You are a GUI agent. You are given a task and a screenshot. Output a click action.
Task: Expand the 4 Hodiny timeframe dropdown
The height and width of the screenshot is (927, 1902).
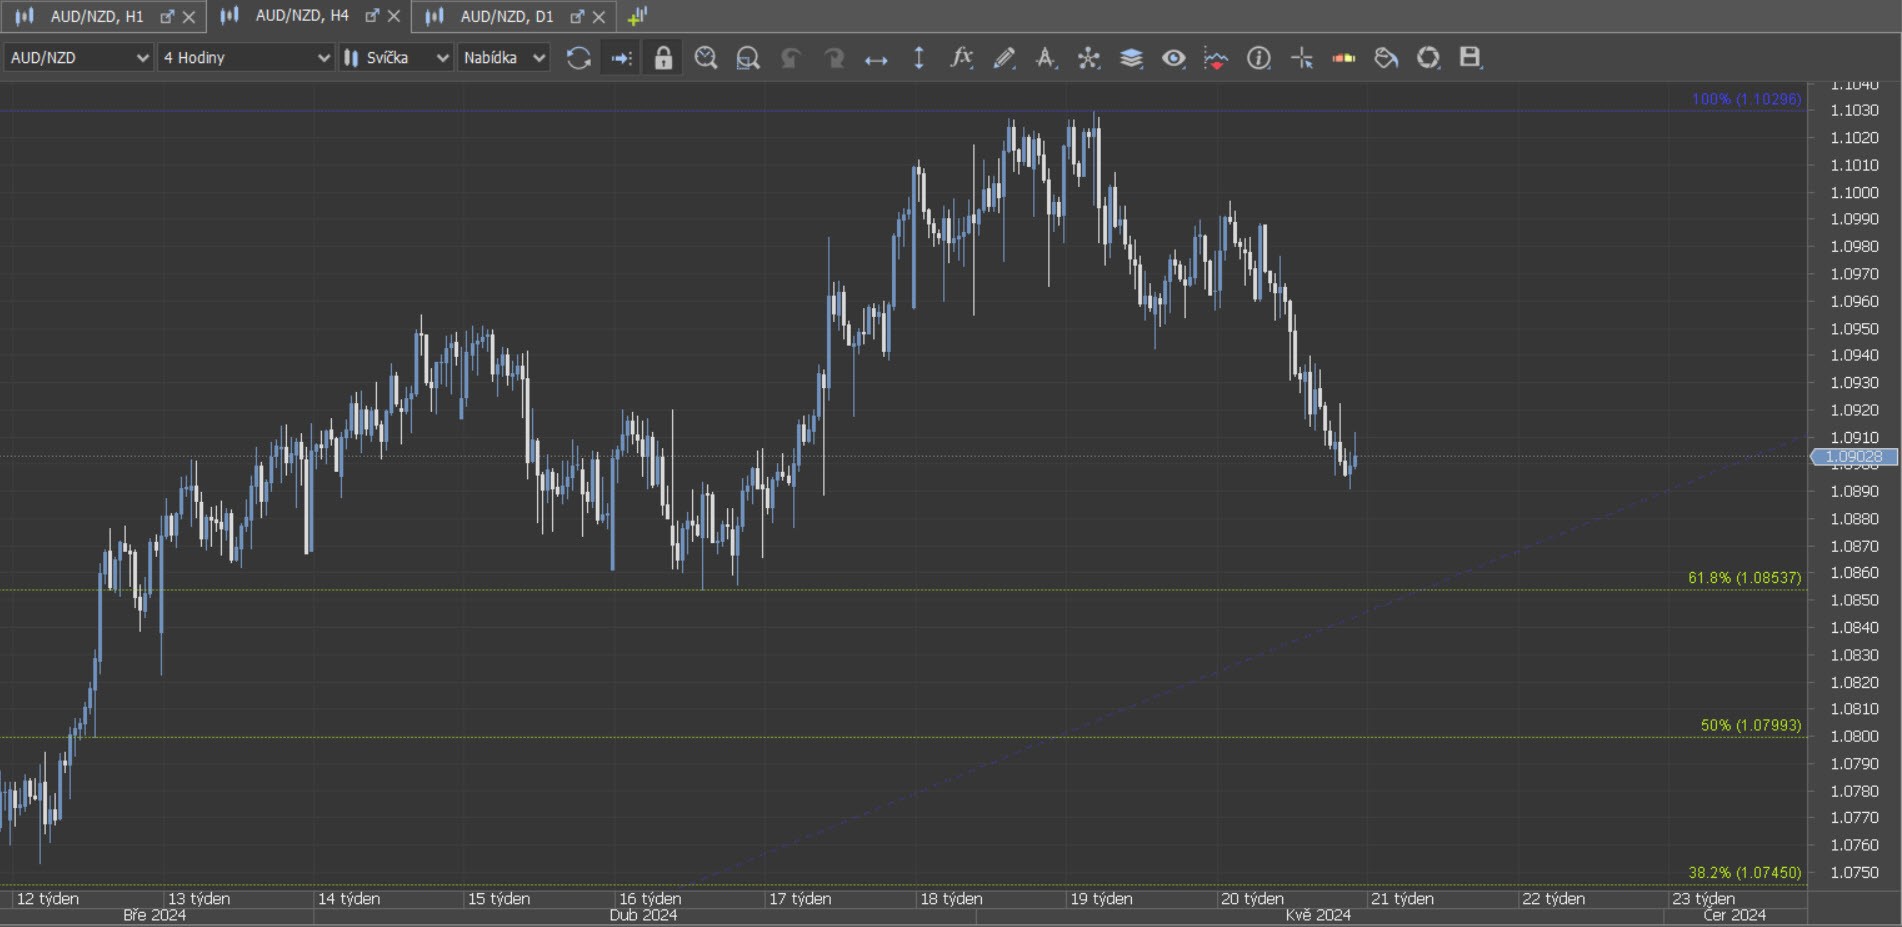coord(246,58)
